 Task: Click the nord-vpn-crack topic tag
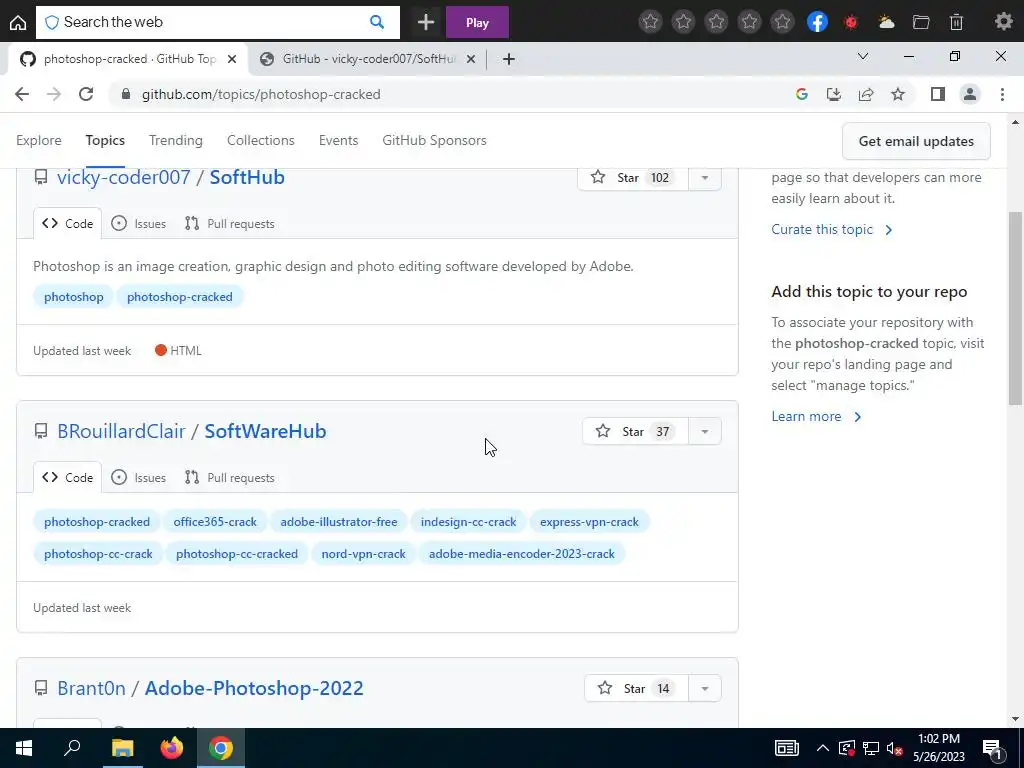(363, 554)
